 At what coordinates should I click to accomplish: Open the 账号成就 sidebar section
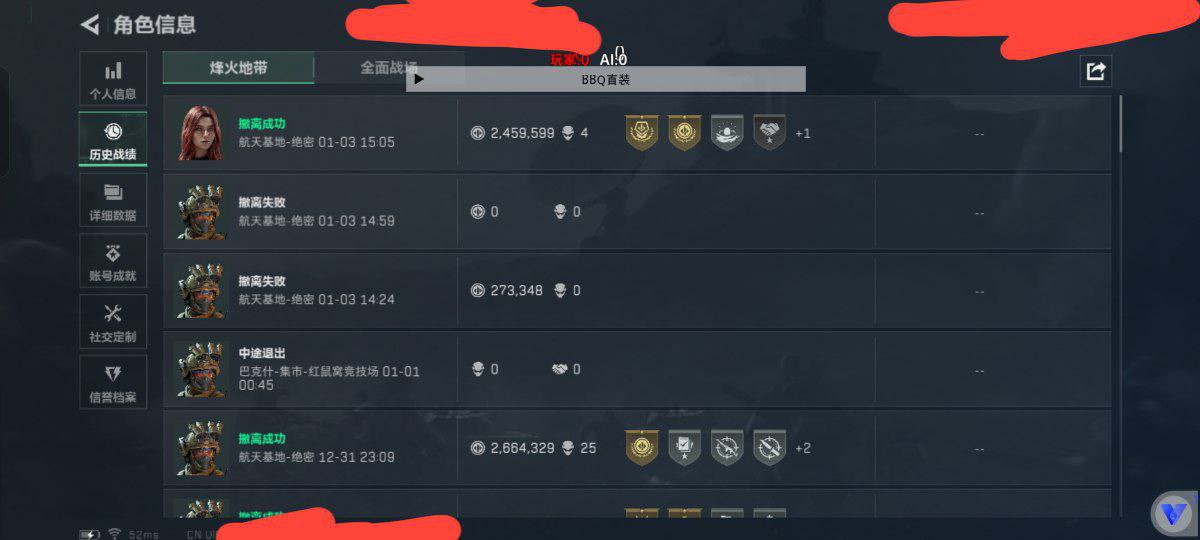pos(113,262)
